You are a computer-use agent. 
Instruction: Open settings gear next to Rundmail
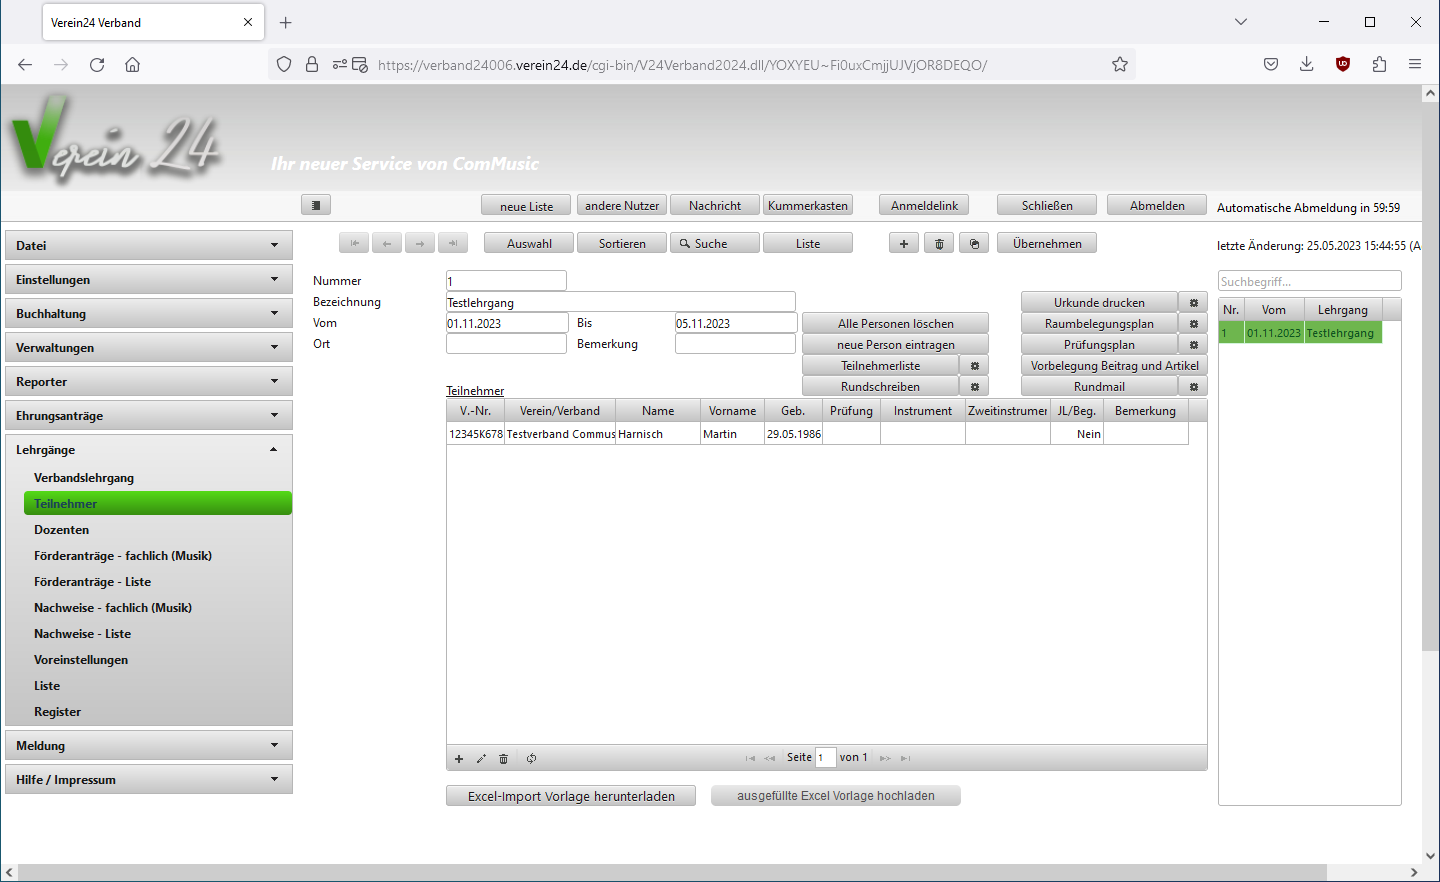click(x=1193, y=386)
